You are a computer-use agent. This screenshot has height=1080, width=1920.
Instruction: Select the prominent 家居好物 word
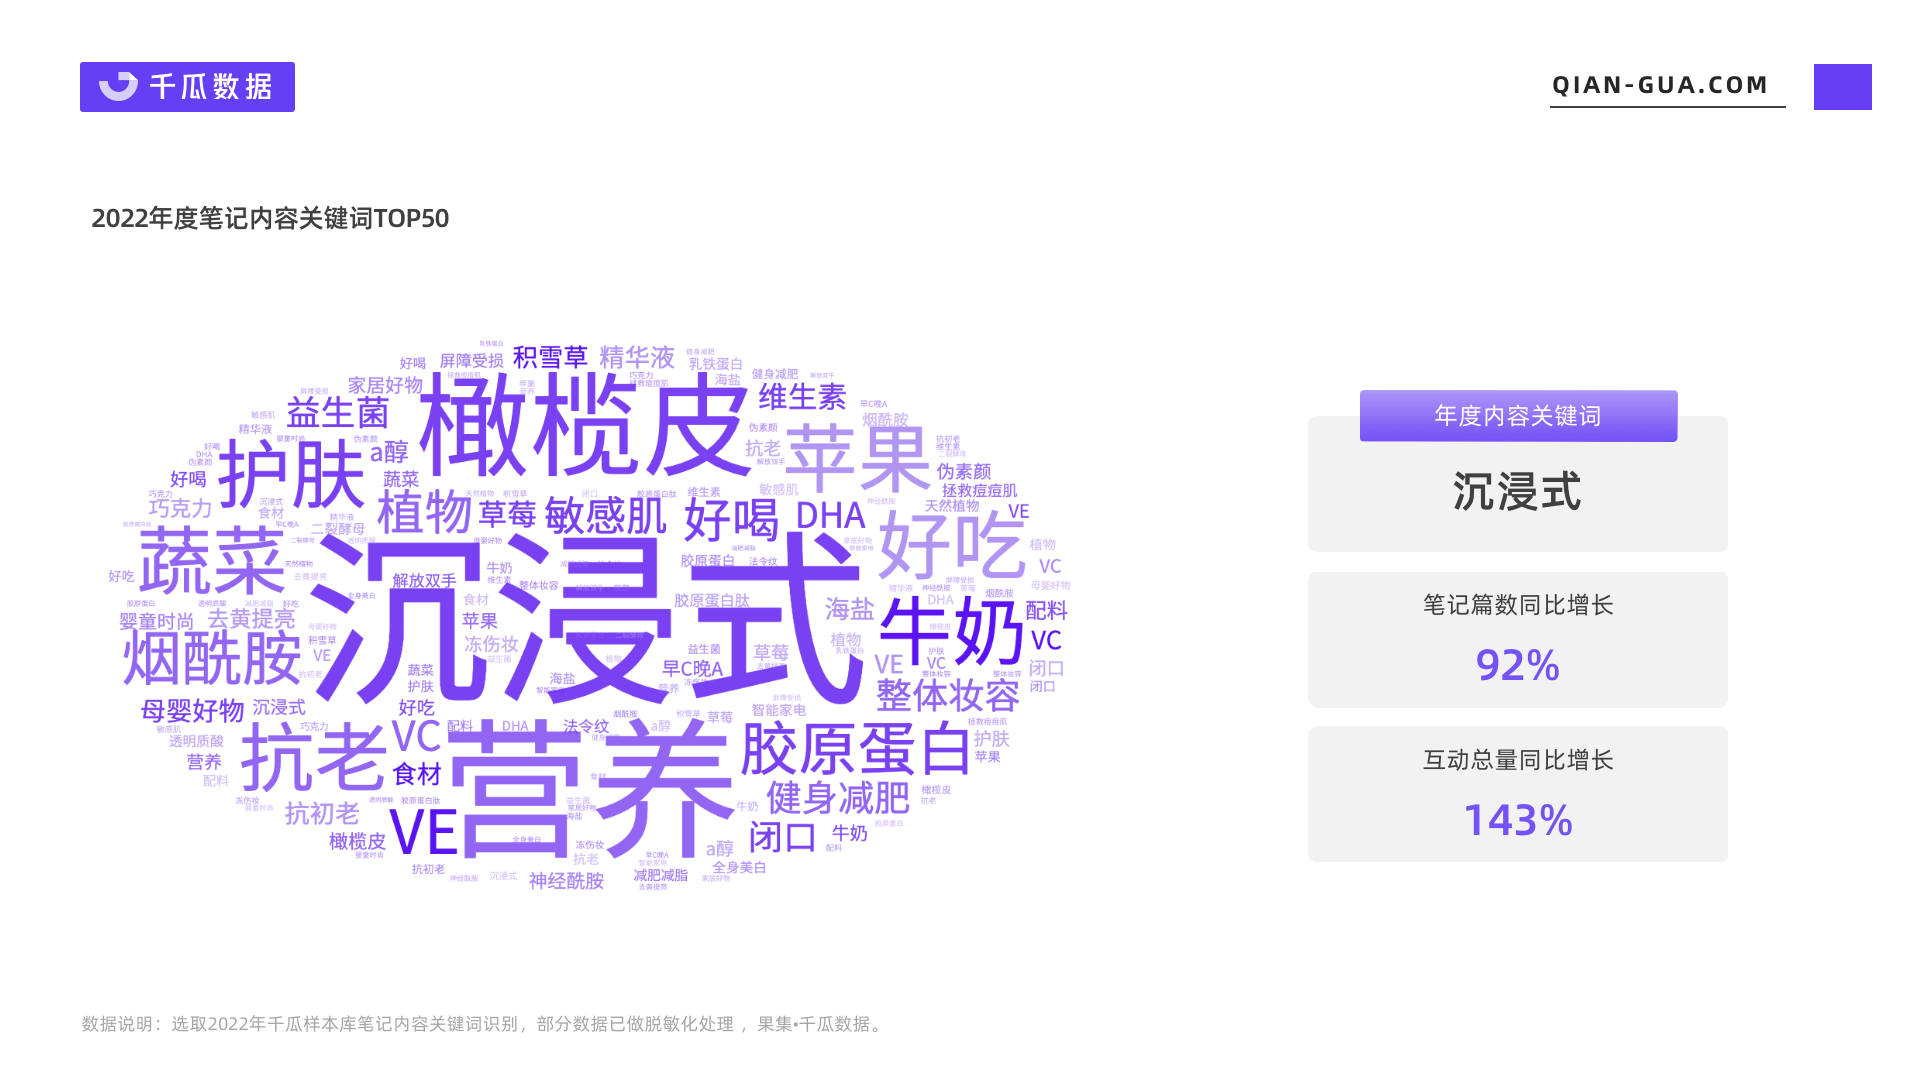pos(385,385)
